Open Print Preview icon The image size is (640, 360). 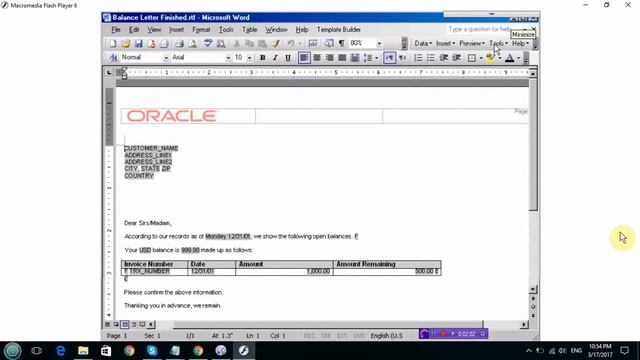click(192, 43)
